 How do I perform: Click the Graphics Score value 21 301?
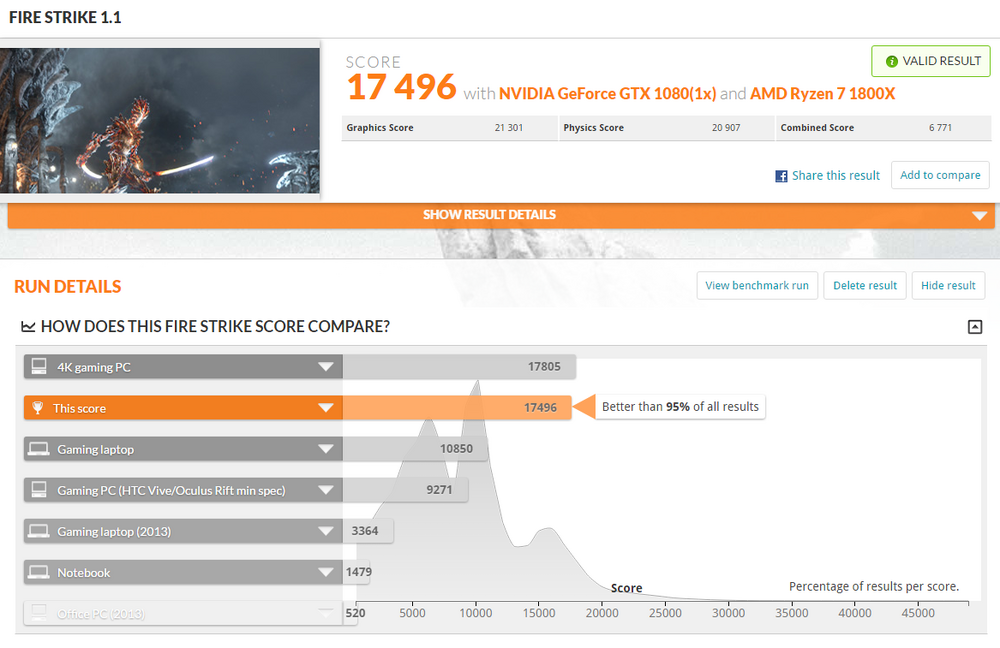tap(508, 128)
